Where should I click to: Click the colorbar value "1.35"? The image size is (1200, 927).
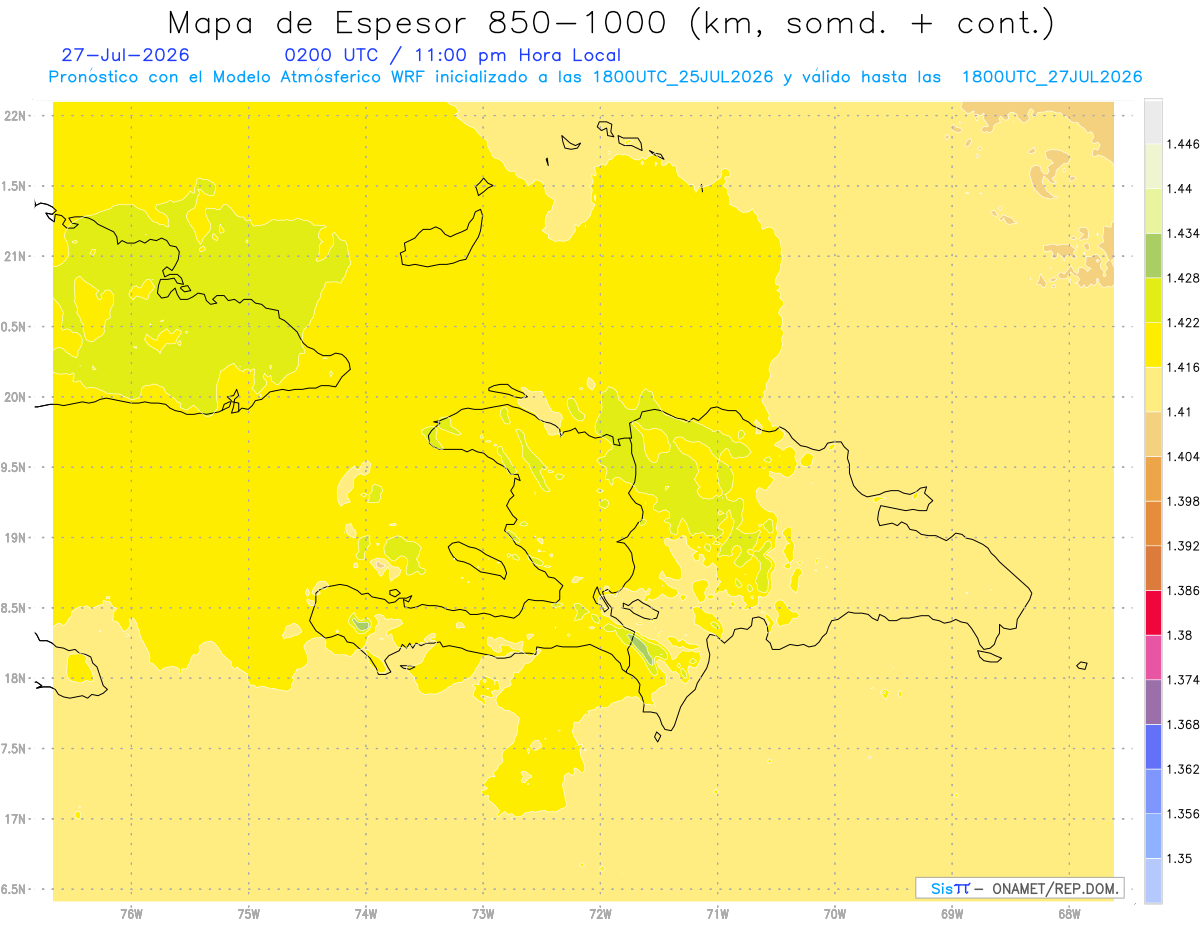pos(1181,858)
